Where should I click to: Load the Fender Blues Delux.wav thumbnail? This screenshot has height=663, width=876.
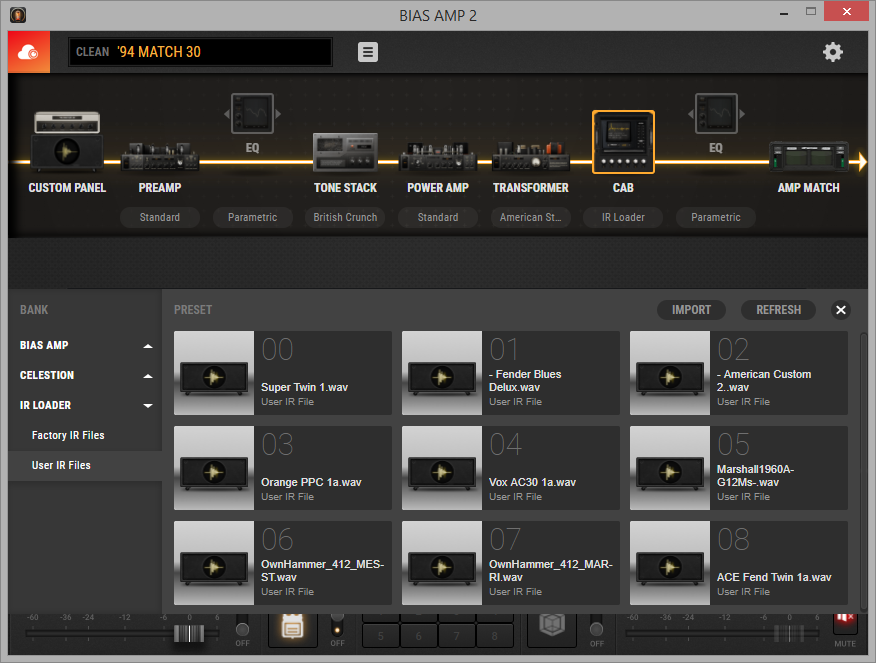click(x=442, y=373)
